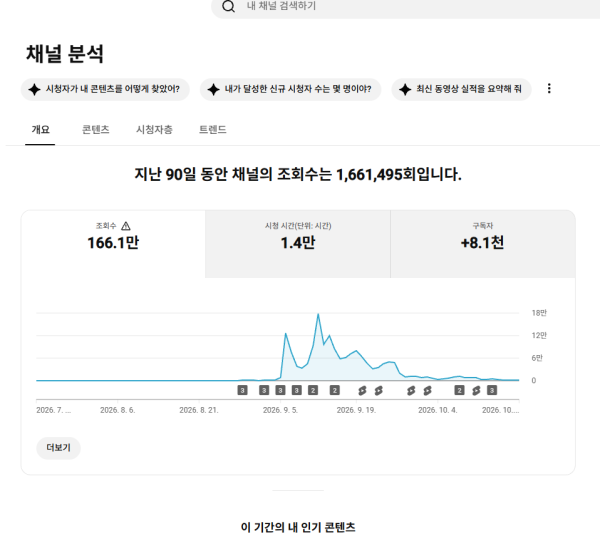Open the '2' video marker near 2026. 10. 4.
Viewport: 600px width, 541px height.
click(x=459, y=390)
